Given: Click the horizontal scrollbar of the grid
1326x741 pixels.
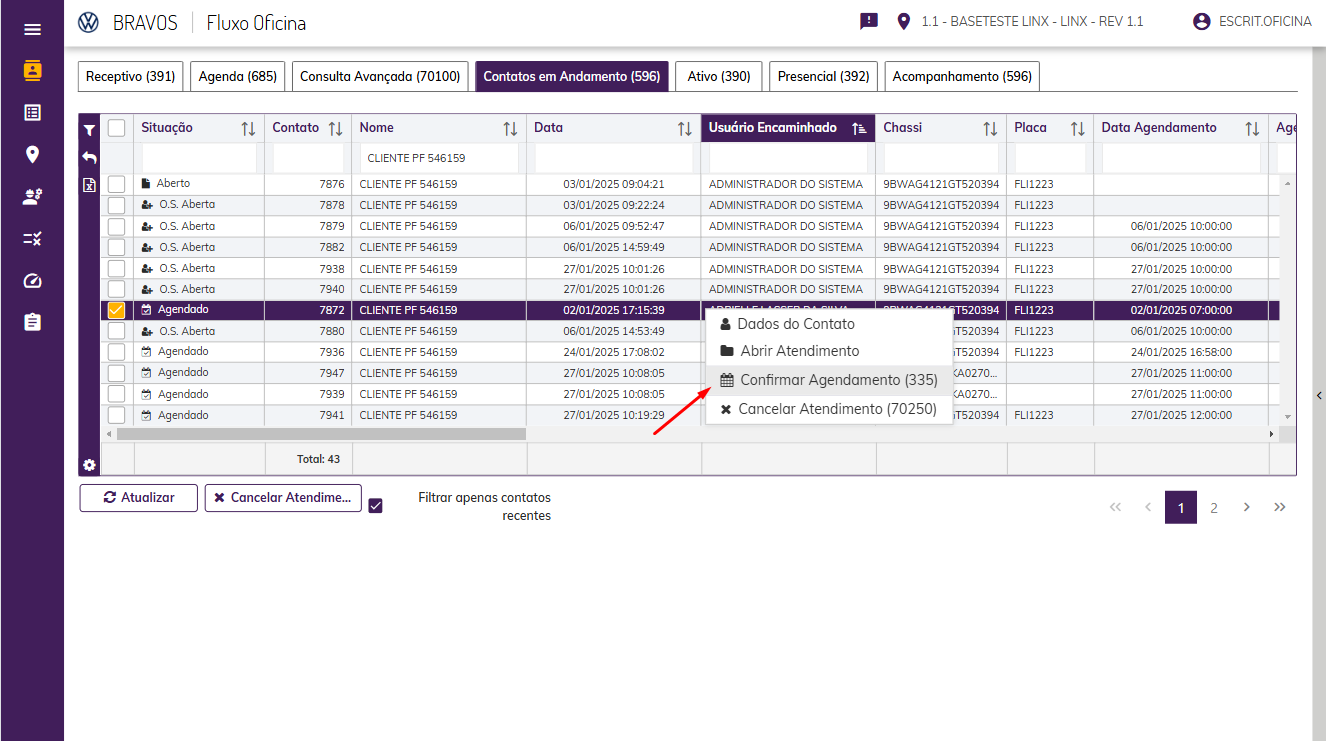Looking at the screenshot, I should pos(321,434).
